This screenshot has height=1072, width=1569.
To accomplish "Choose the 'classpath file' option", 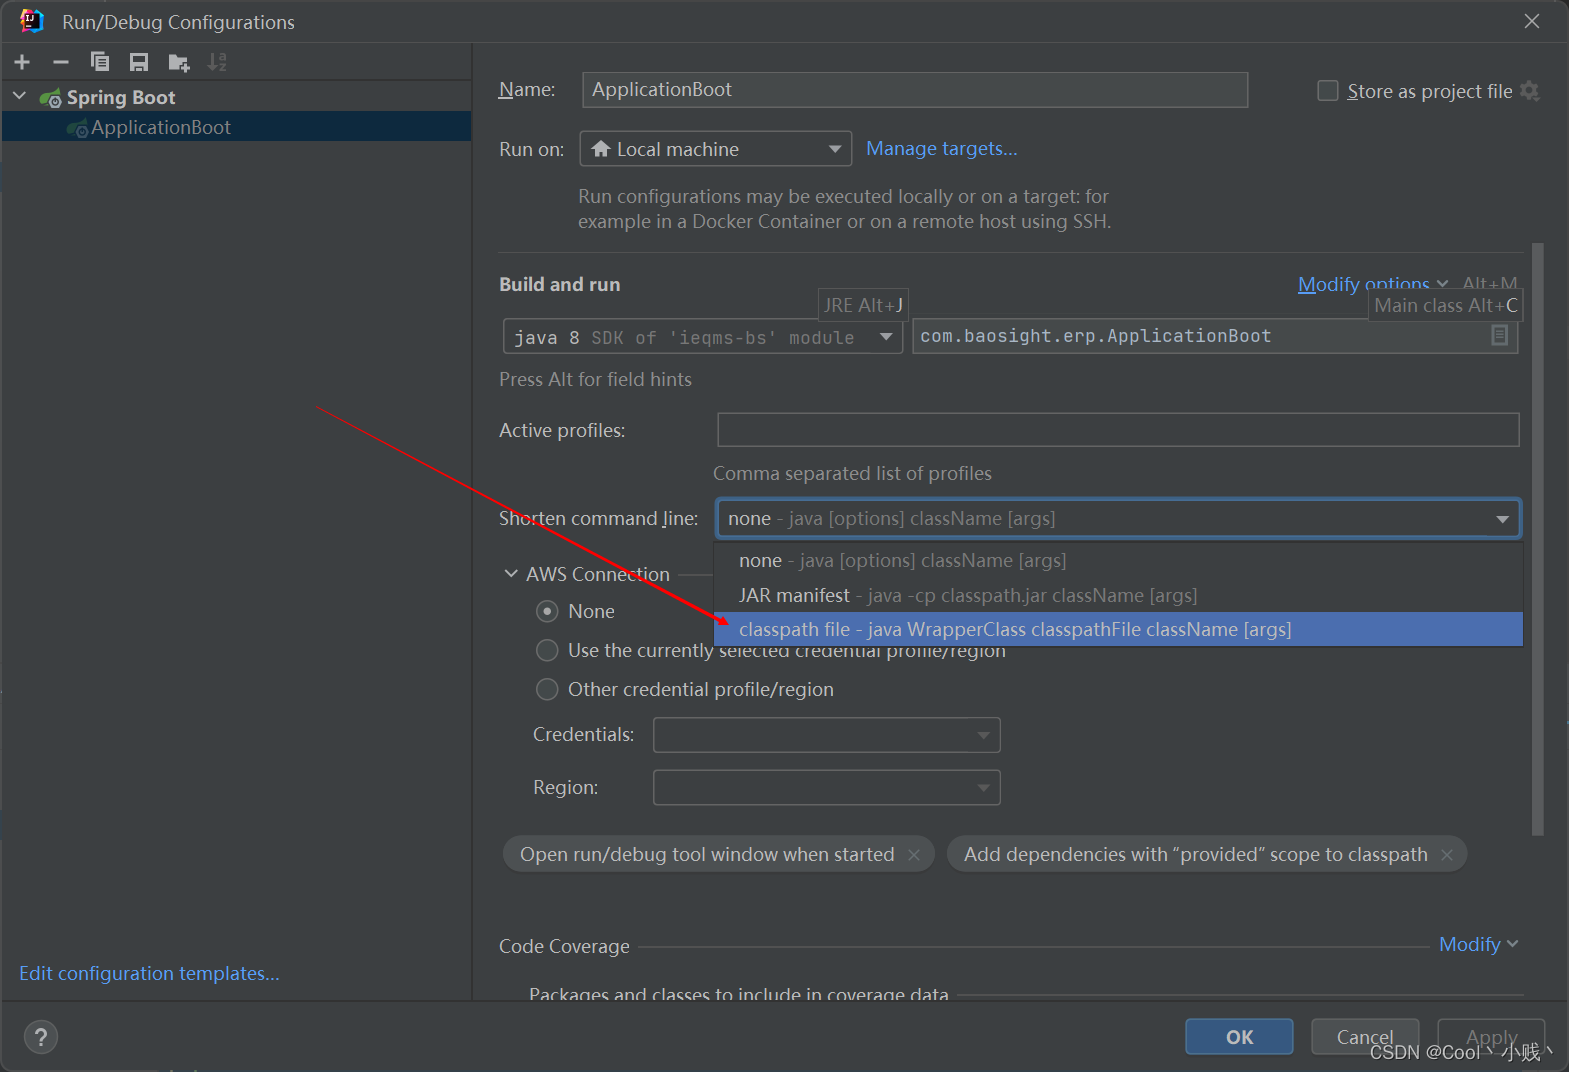I will tap(1118, 629).
